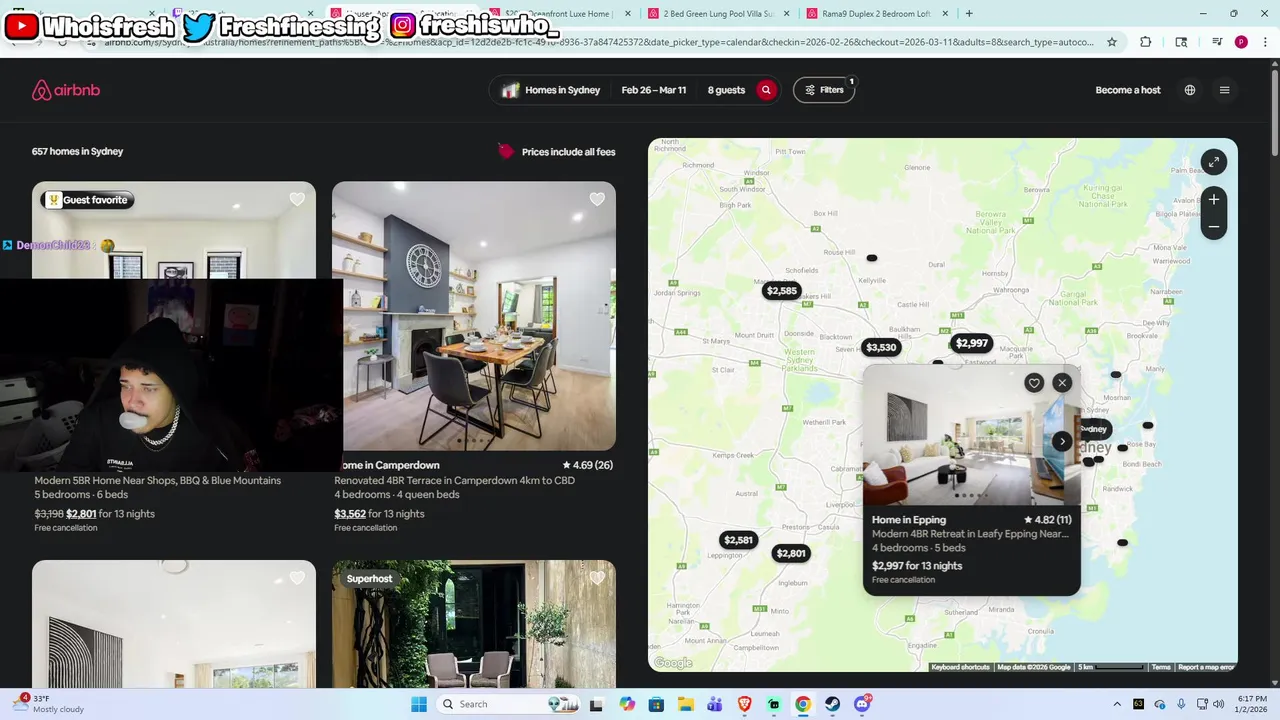
Task: Click Become a host link
Action: 1128,90
